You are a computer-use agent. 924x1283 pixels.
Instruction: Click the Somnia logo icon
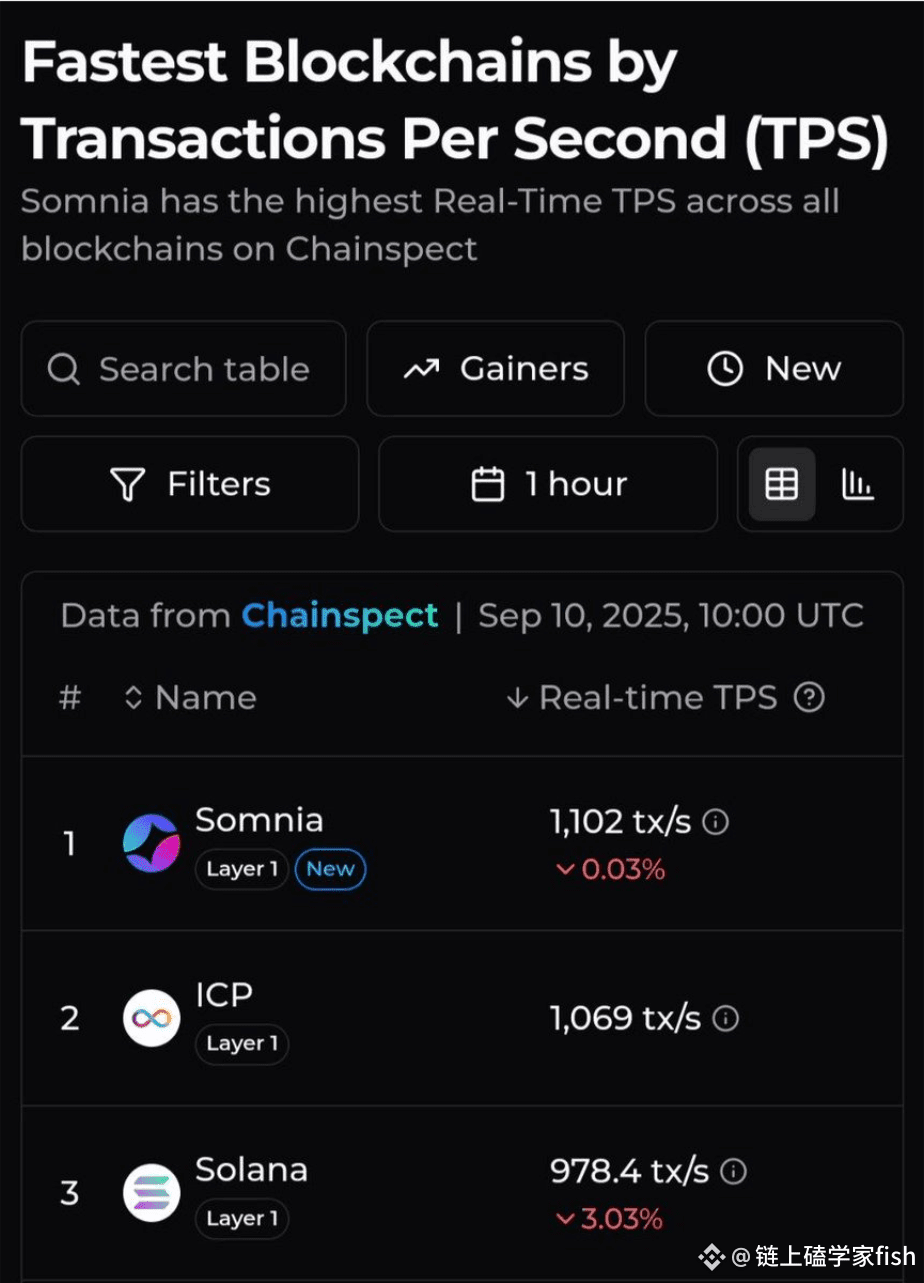pyautogui.click(x=151, y=843)
